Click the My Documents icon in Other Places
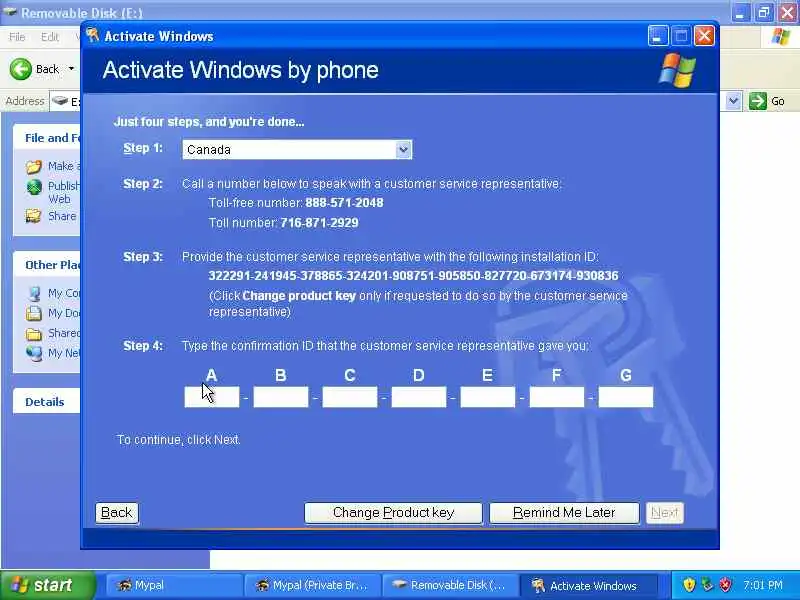The width and height of the screenshot is (800, 600). (34, 313)
